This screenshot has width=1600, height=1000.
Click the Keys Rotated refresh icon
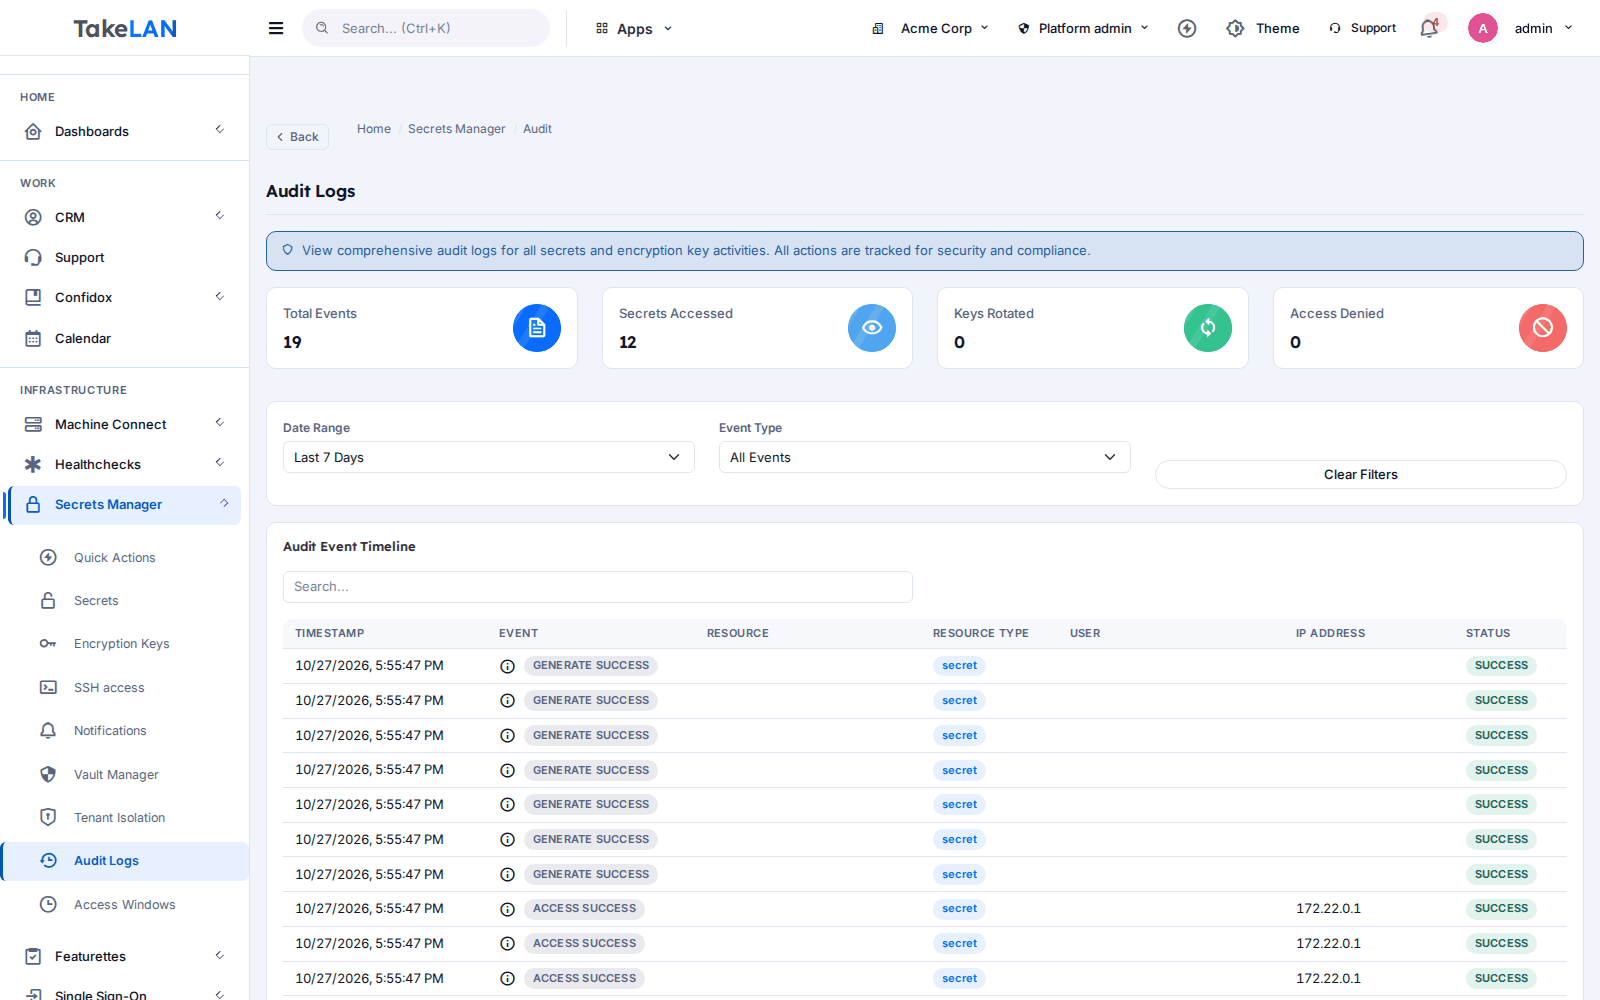coord(1208,328)
